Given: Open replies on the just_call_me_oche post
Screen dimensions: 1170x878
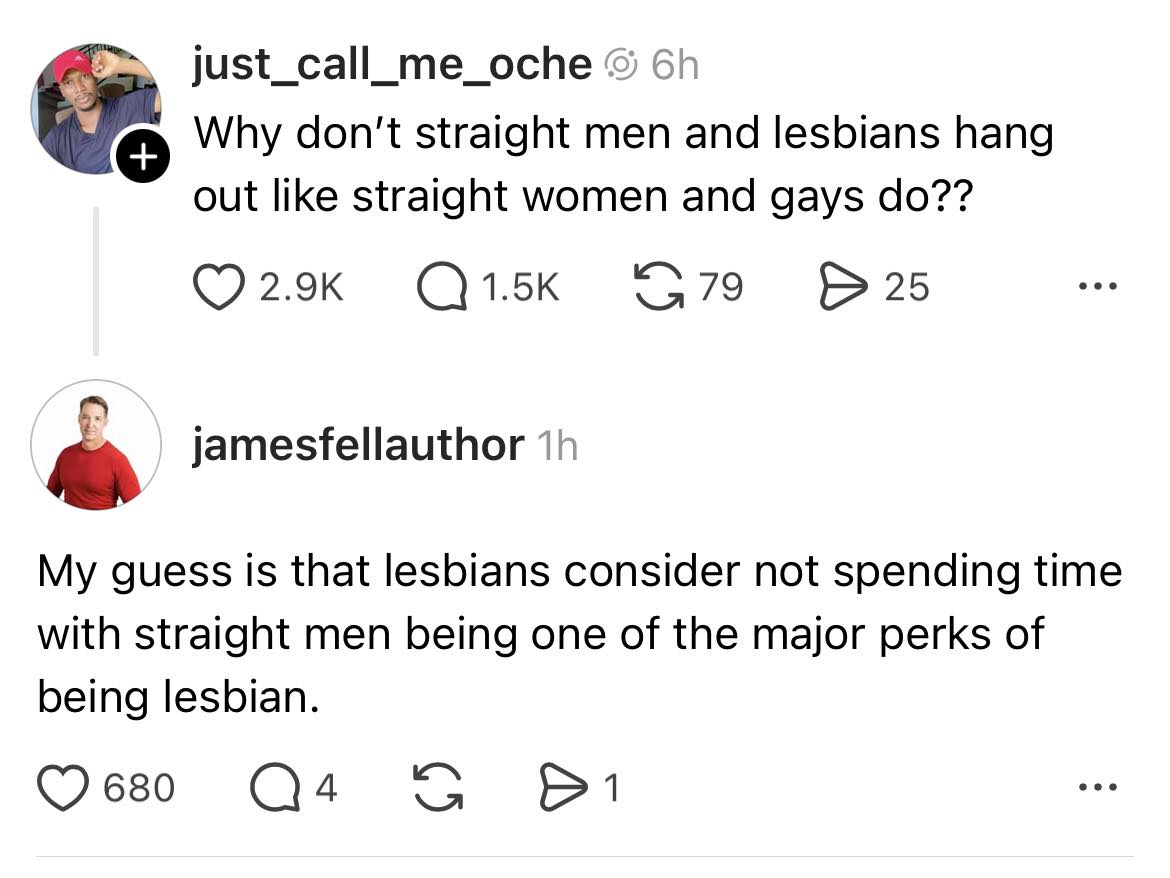Looking at the screenshot, I should click(442, 287).
